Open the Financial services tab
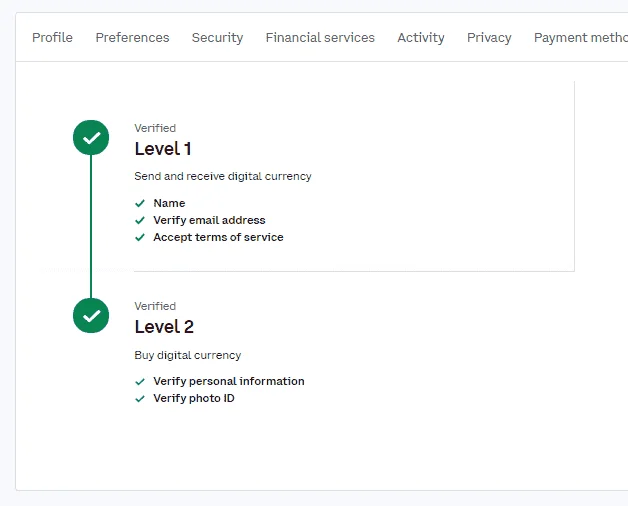Image resolution: width=628 pixels, height=506 pixels. click(x=320, y=38)
